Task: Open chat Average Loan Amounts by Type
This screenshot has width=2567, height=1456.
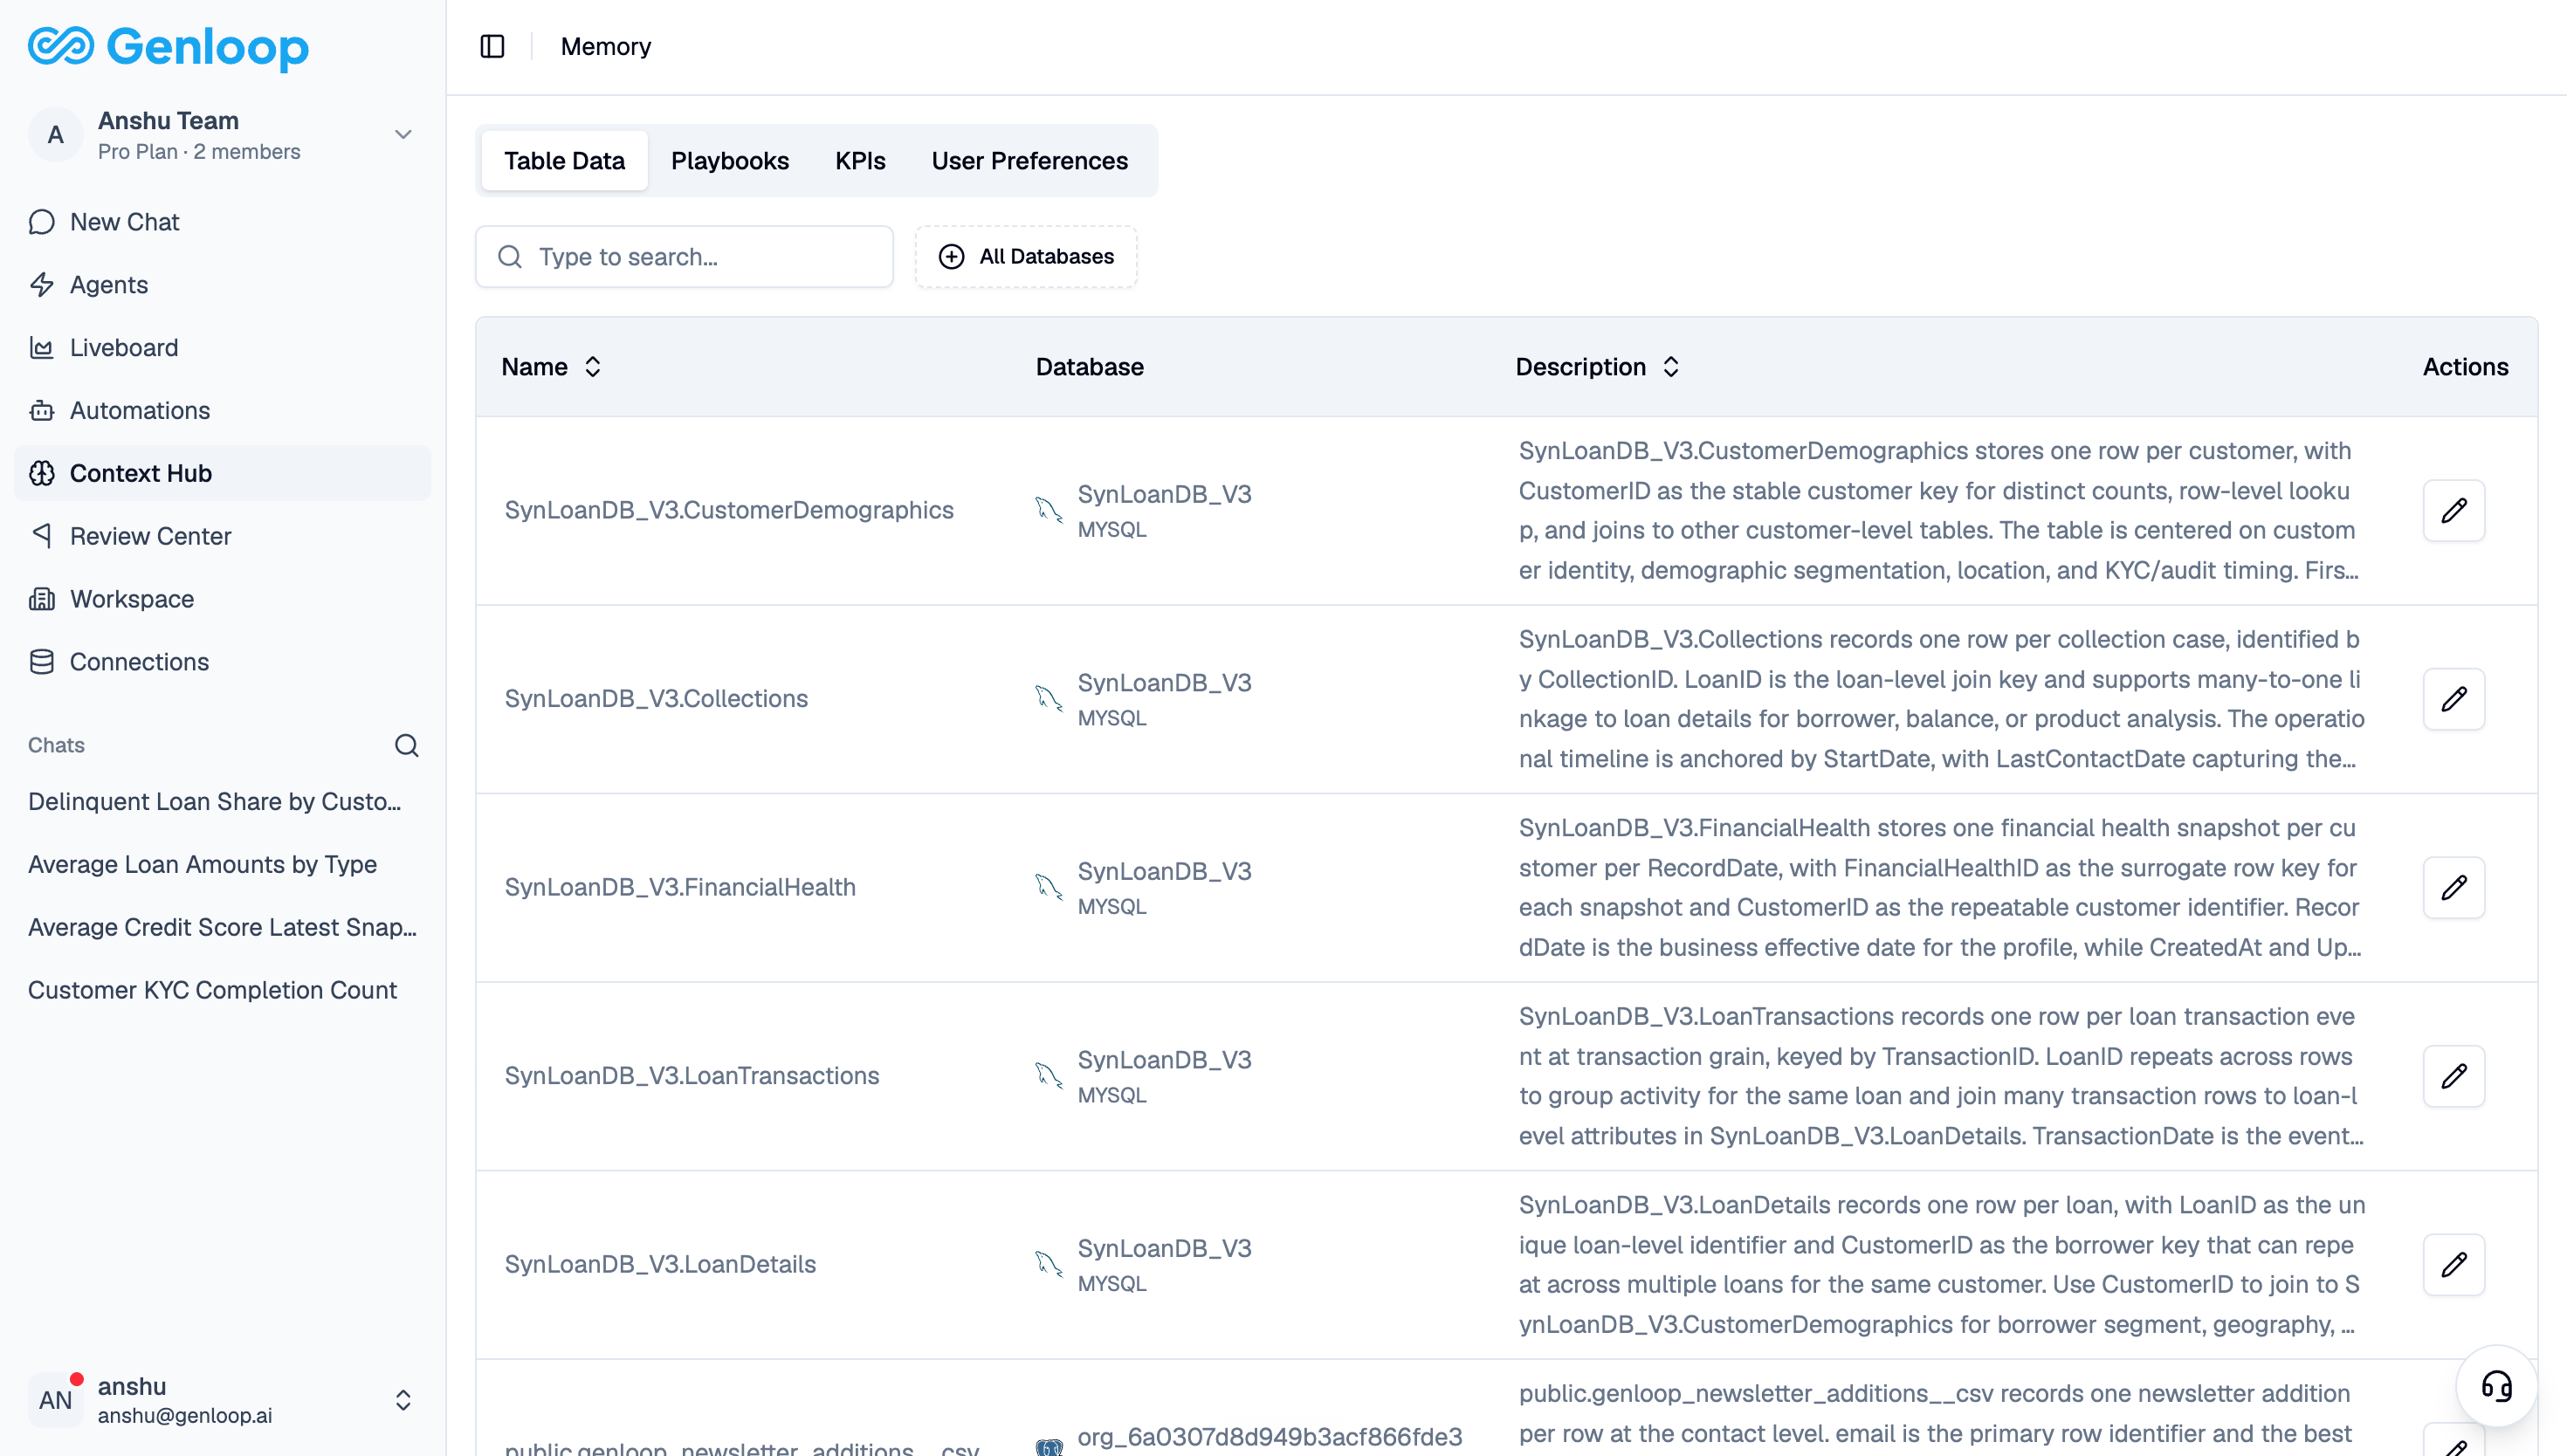Action: click(x=202, y=865)
